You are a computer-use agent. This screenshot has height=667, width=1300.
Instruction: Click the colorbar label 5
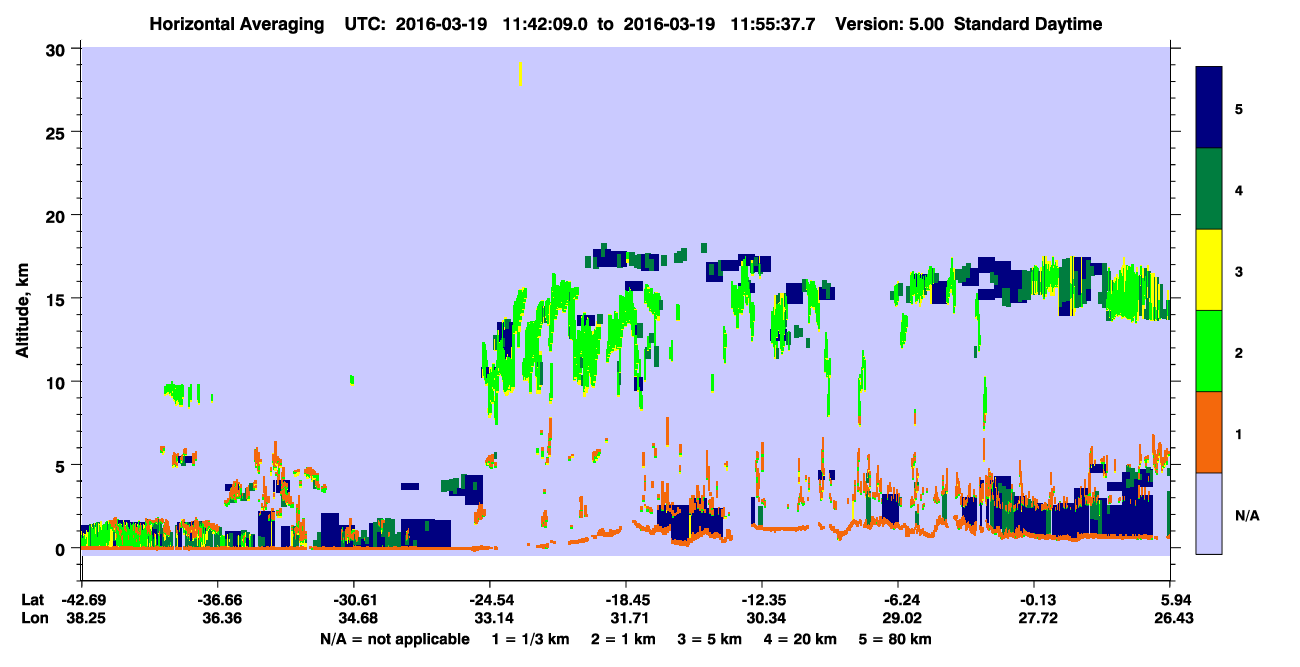(x=1239, y=108)
